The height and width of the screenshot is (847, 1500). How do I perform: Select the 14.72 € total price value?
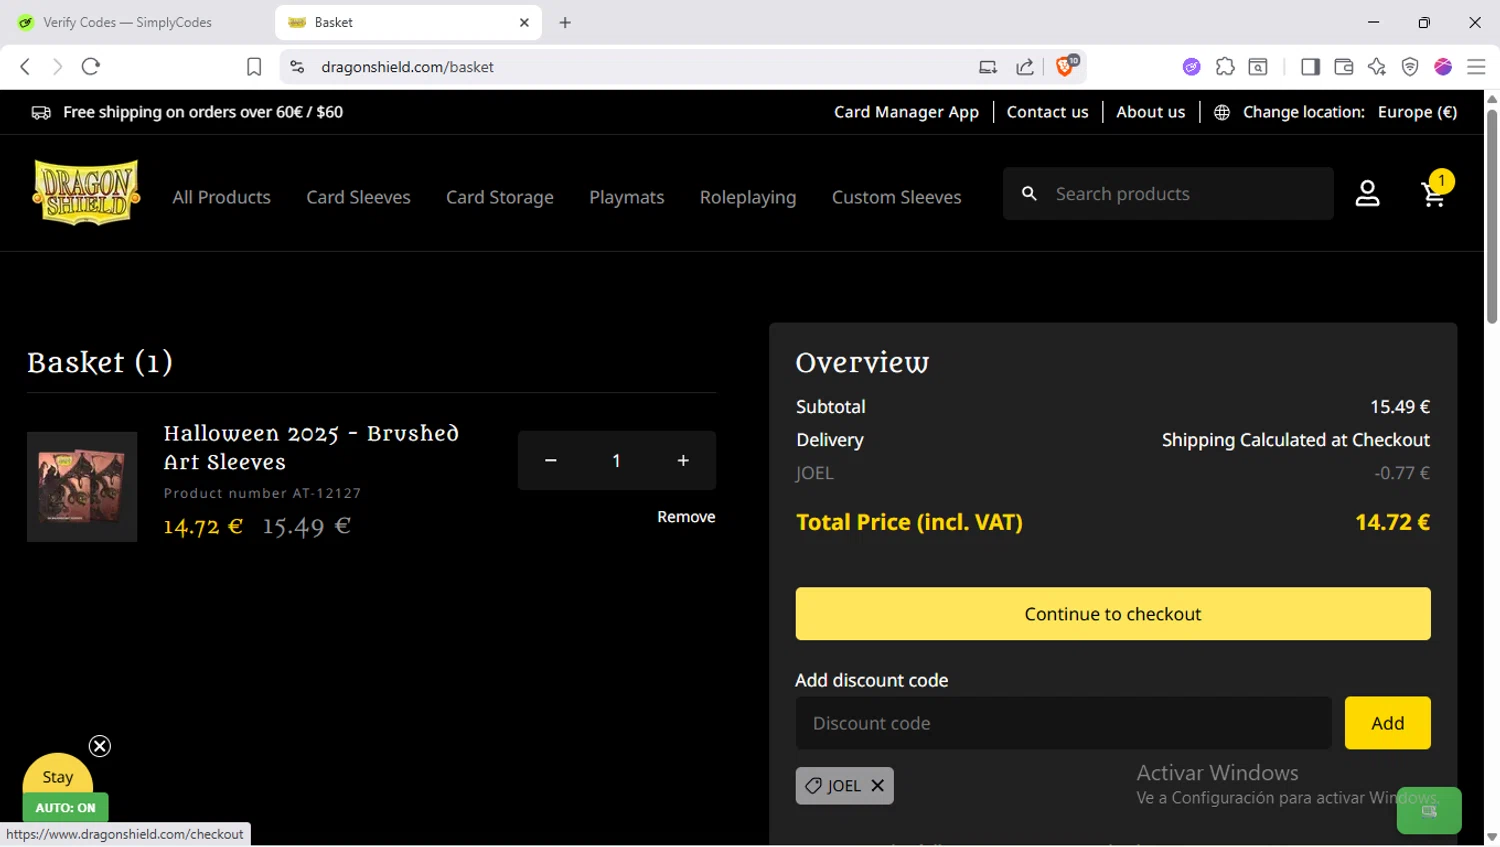1392,522
